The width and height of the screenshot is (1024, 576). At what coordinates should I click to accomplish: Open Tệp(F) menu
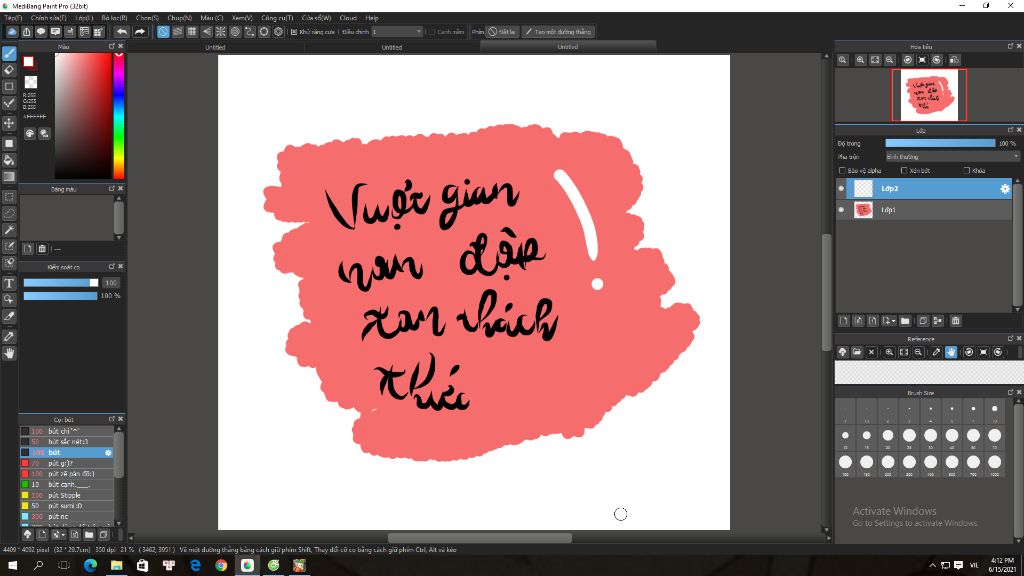(x=13, y=18)
